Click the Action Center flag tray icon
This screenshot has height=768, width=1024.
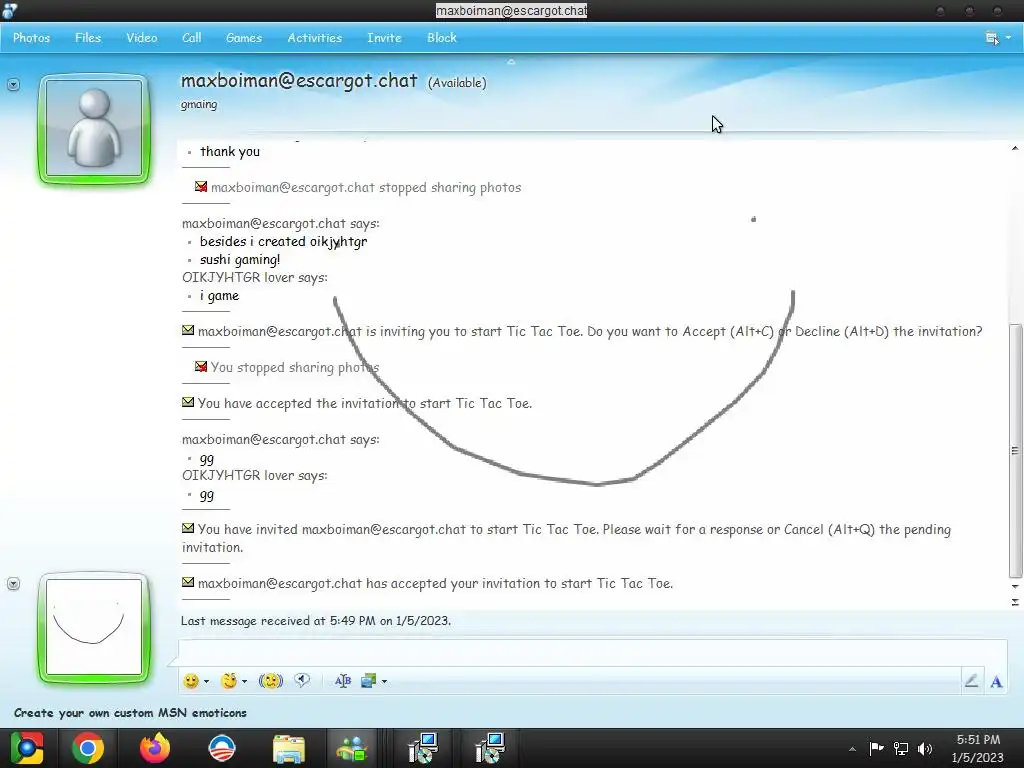(876, 748)
